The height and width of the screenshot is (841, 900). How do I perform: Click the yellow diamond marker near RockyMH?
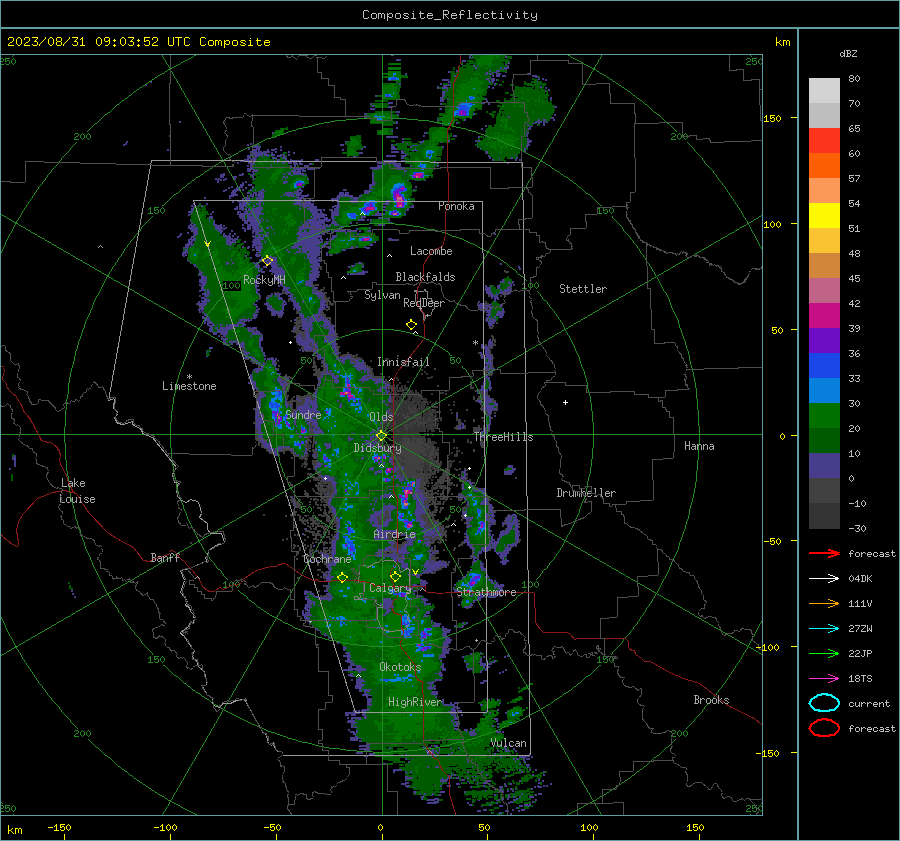tap(267, 261)
